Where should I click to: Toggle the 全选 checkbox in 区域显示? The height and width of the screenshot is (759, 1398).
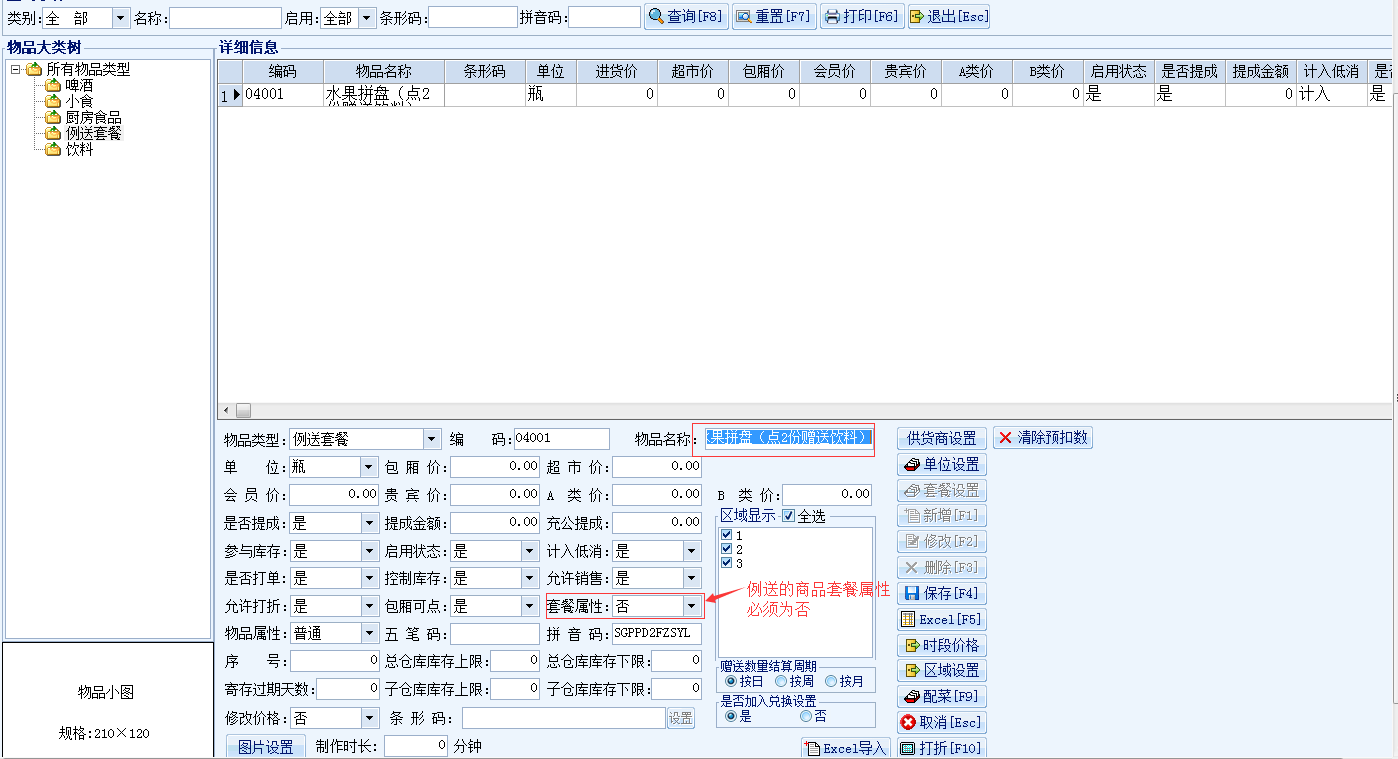tap(788, 516)
